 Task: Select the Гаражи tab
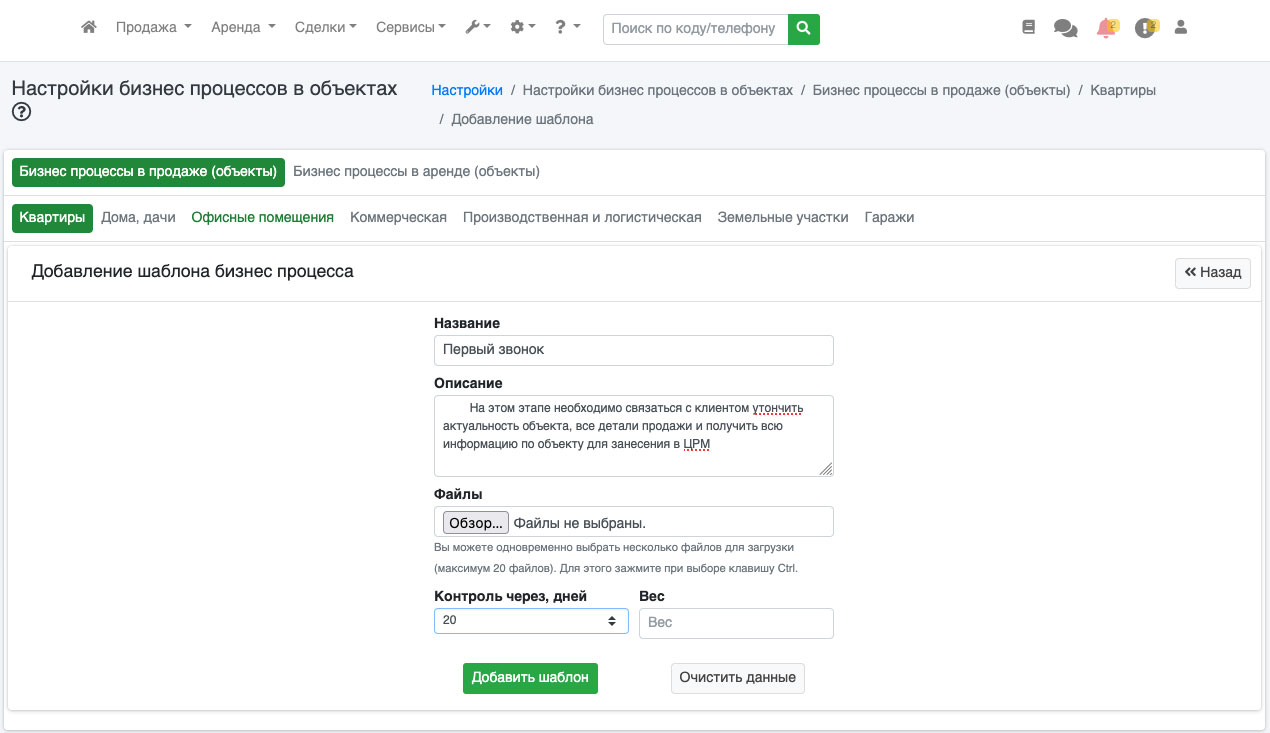pyautogui.click(x=889, y=217)
